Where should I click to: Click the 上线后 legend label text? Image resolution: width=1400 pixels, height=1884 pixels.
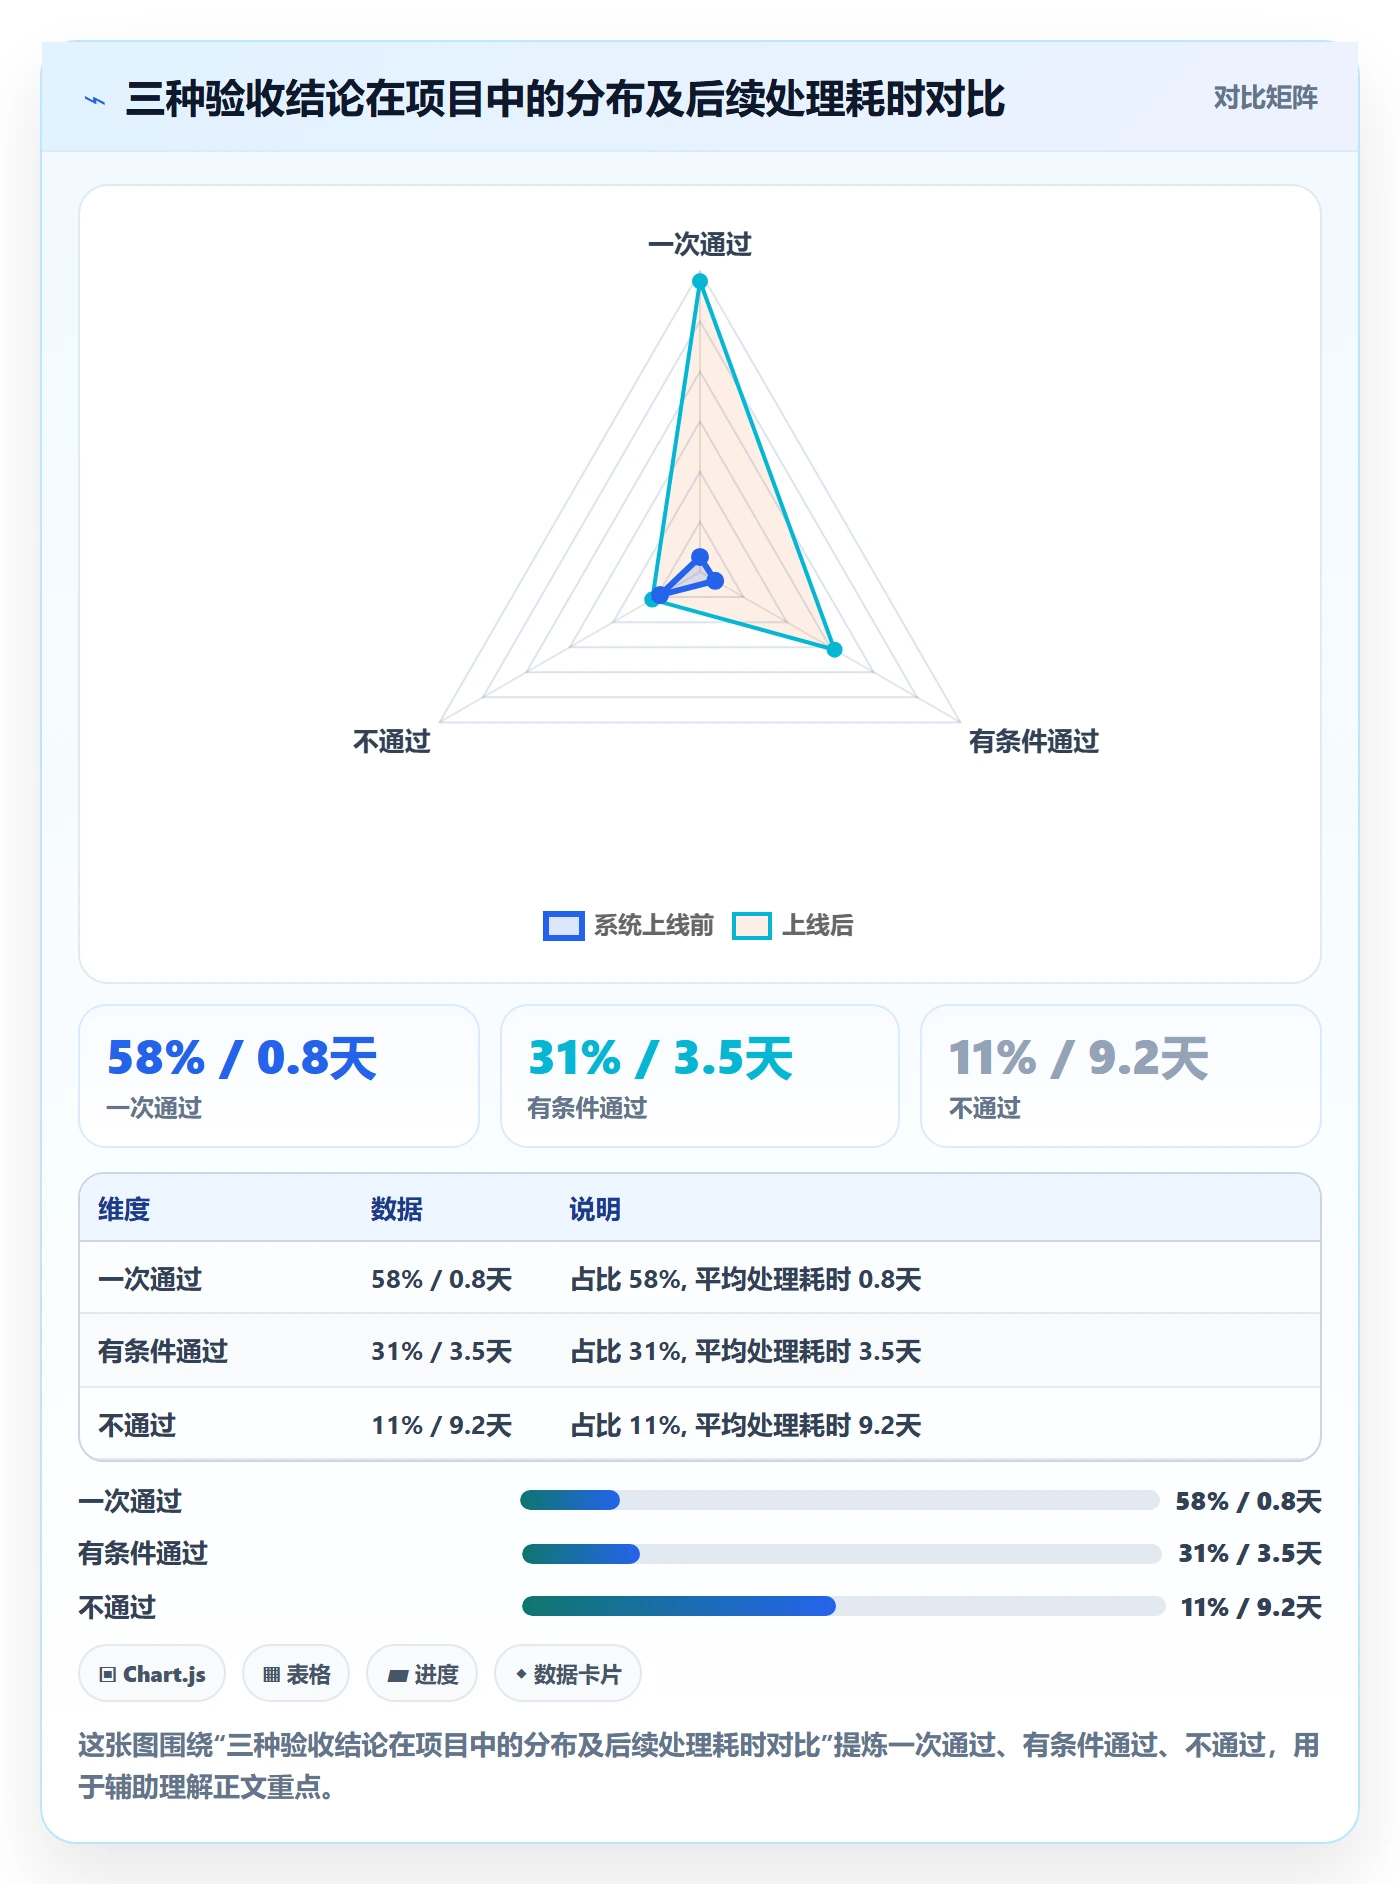(818, 925)
